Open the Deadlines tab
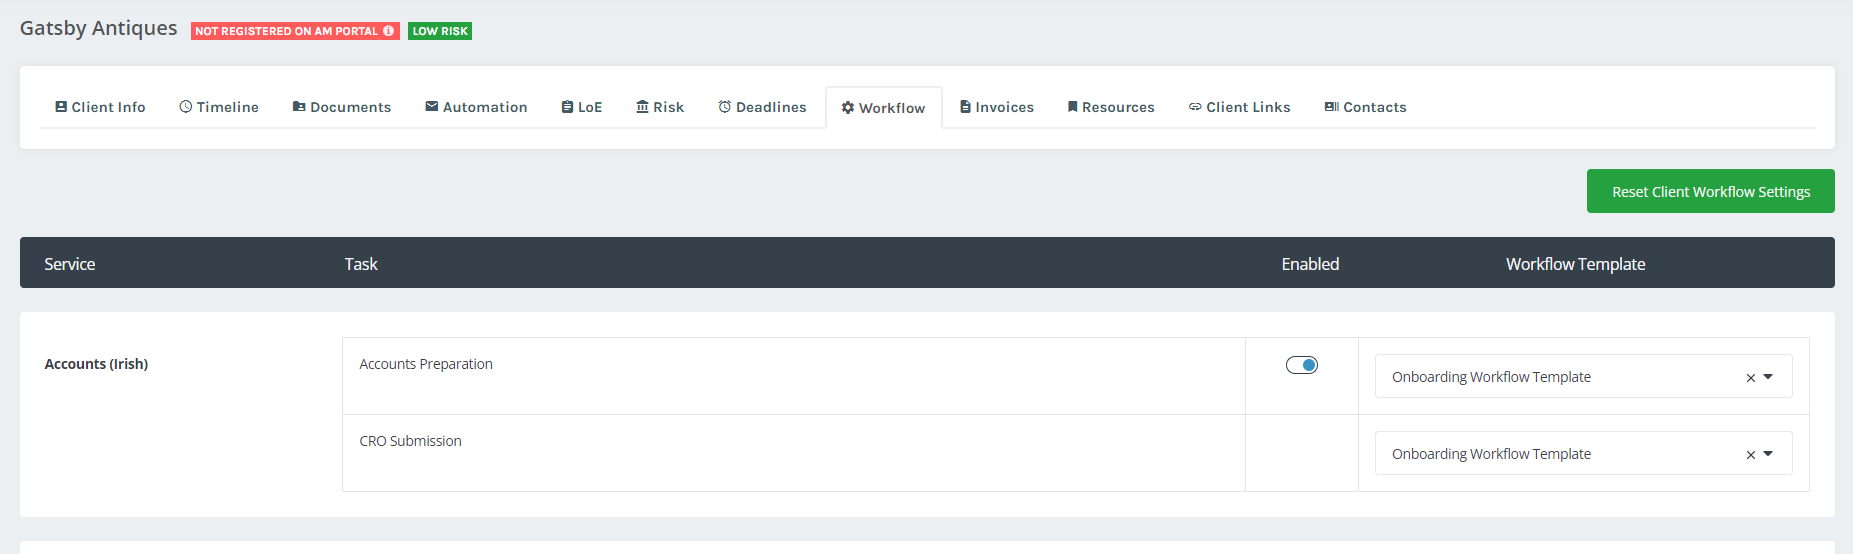The height and width of the screenshot is (554, 1853). (x=762, y=107)
